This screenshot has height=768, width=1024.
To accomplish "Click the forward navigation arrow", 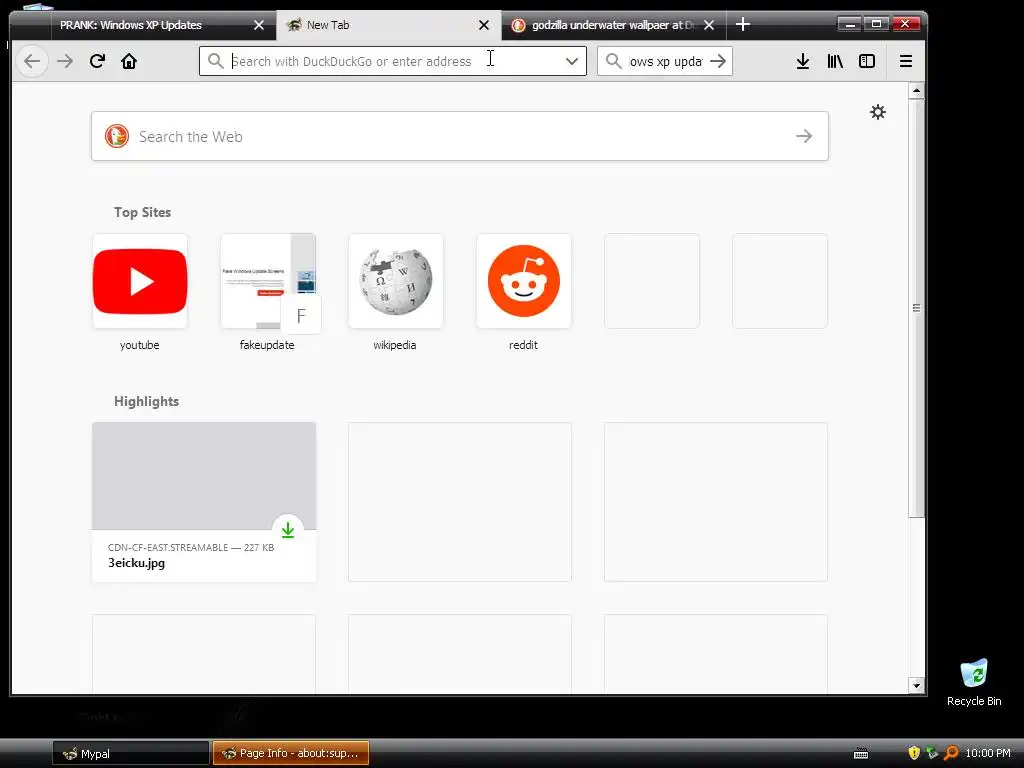I will [x=65, y=61].
